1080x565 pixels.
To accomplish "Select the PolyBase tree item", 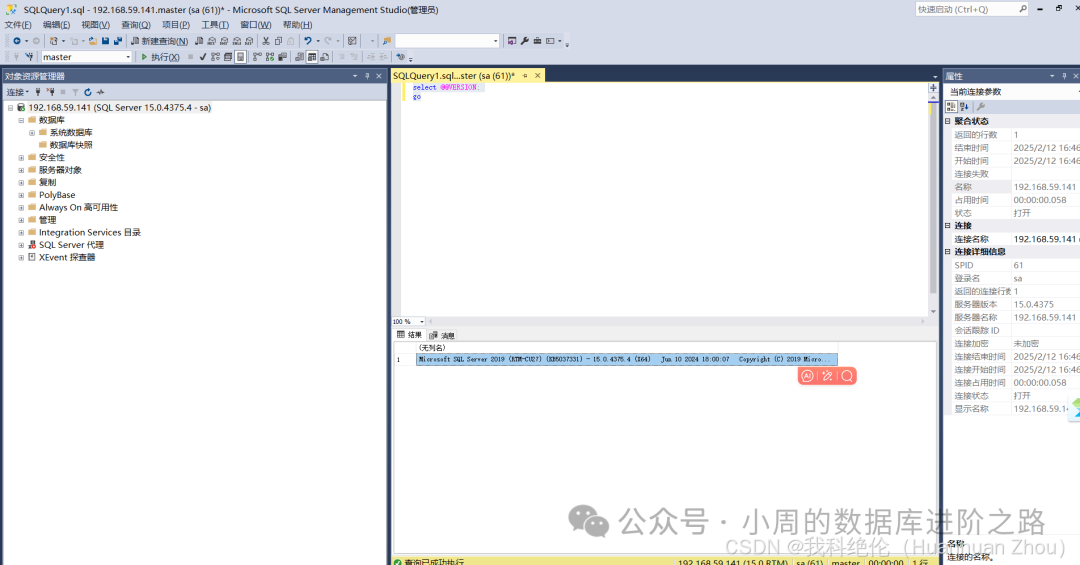I will pos(57,195).
